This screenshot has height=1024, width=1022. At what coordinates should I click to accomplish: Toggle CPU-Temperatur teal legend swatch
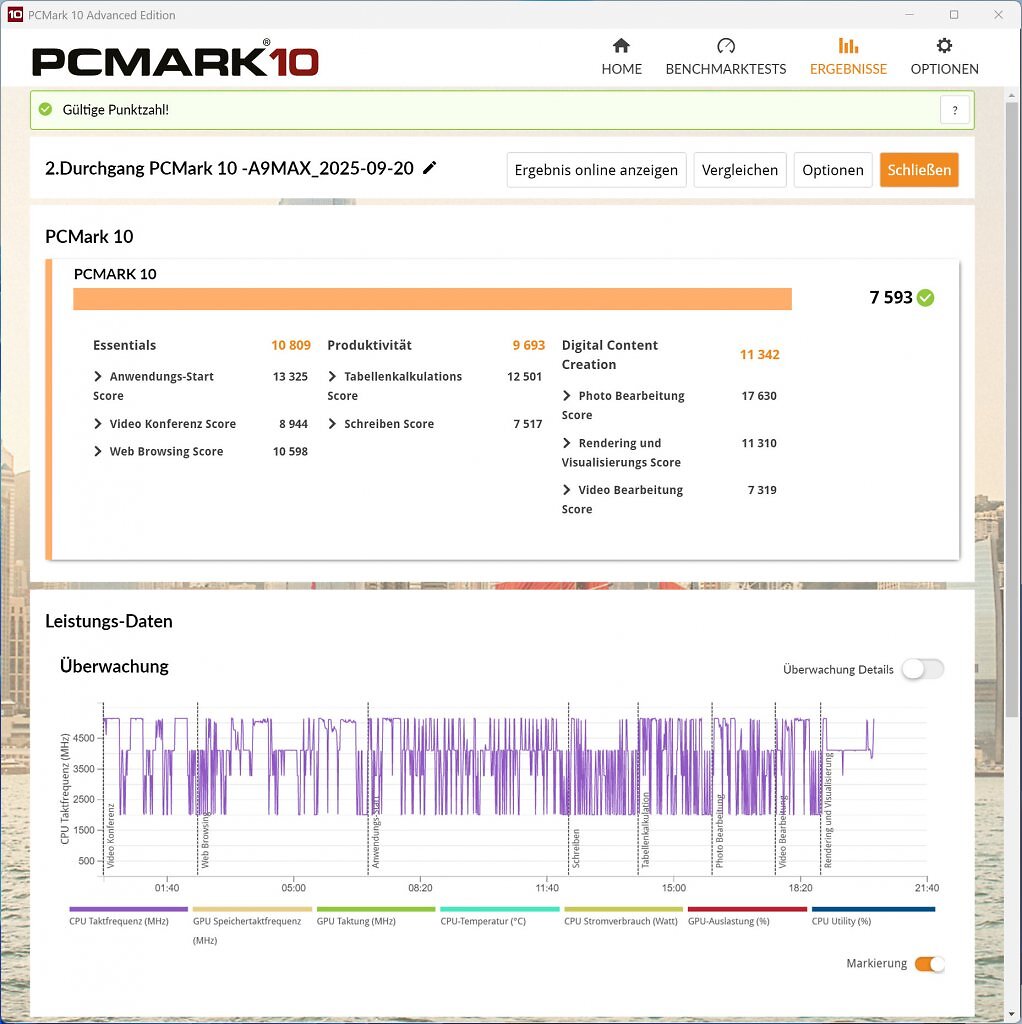click(500, 909)
